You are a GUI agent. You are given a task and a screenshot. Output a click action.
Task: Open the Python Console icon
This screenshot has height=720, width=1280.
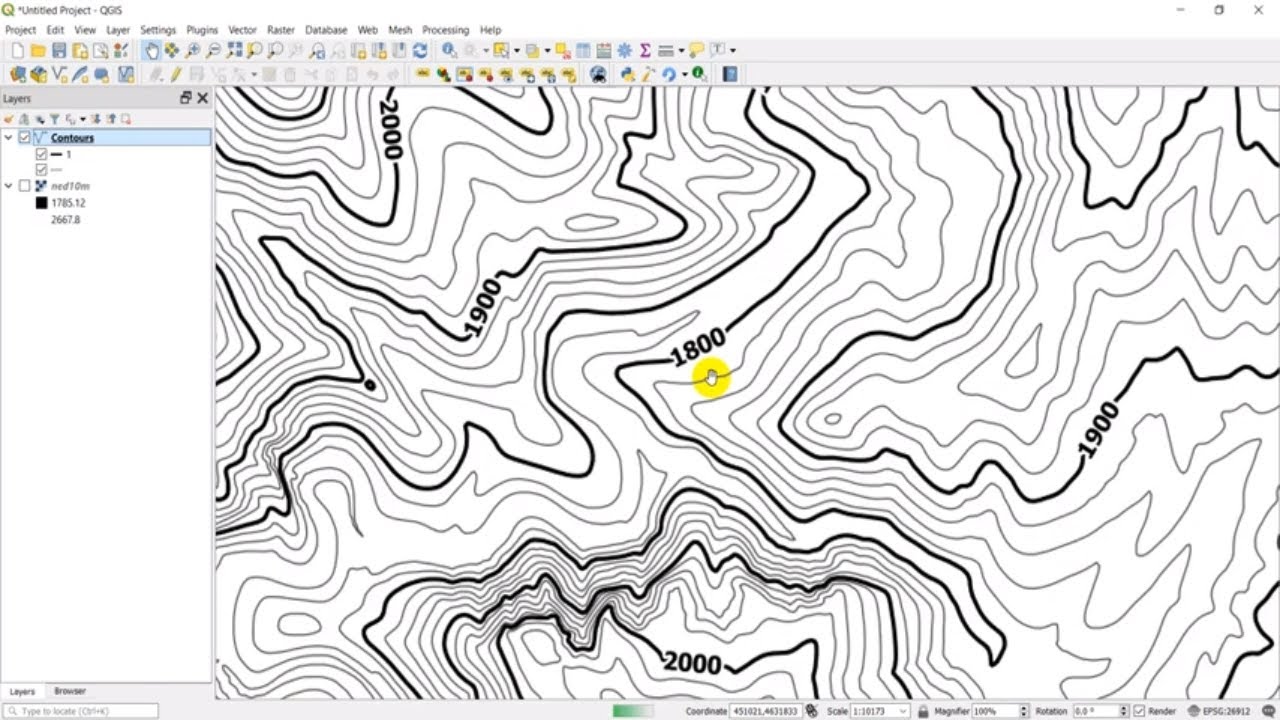pos(627,74)
